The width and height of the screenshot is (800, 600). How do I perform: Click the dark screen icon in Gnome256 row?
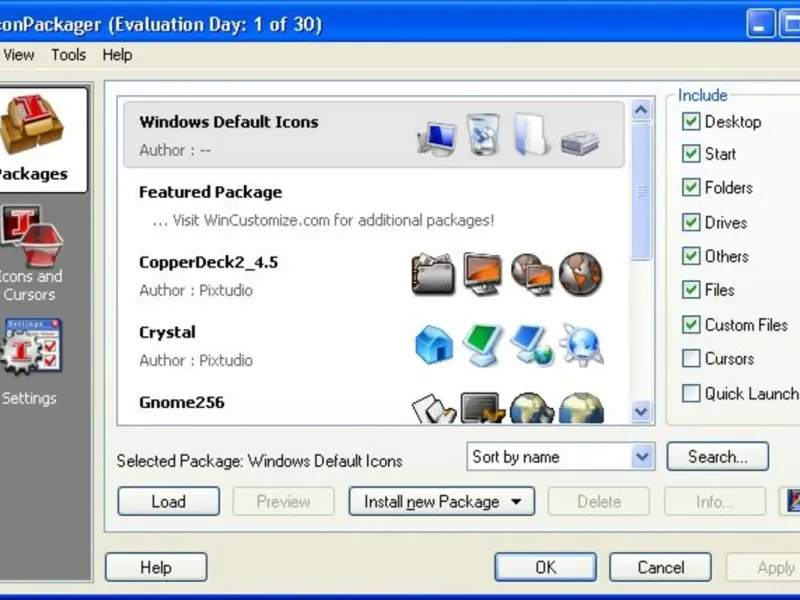tap(482, 408)
